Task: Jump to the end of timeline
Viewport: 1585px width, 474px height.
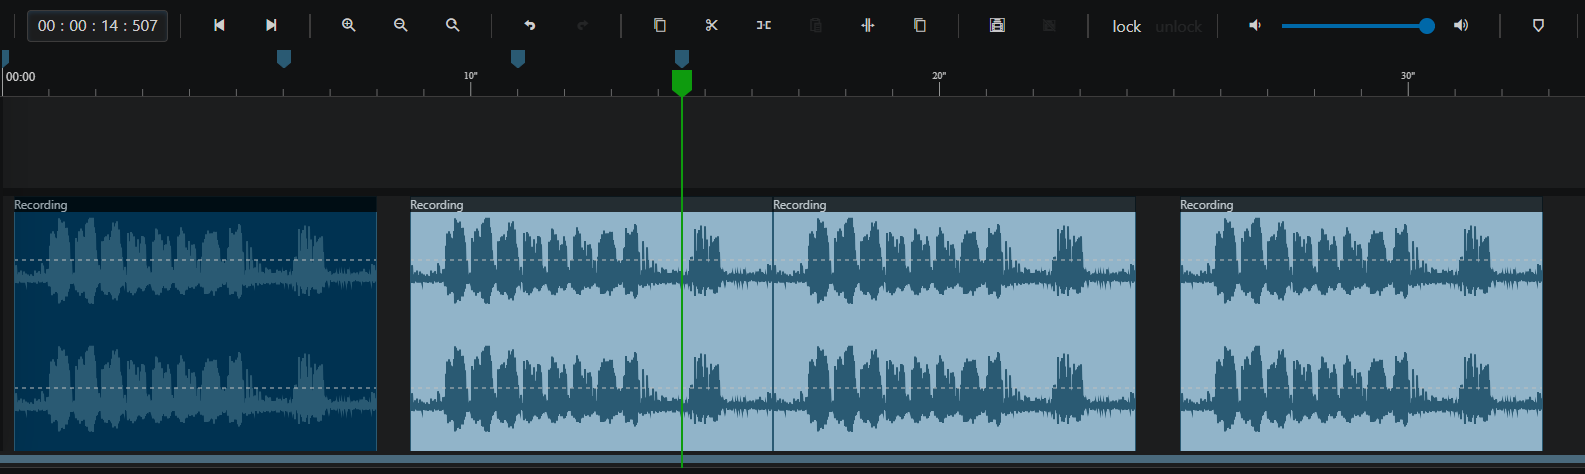Action: 271,25
